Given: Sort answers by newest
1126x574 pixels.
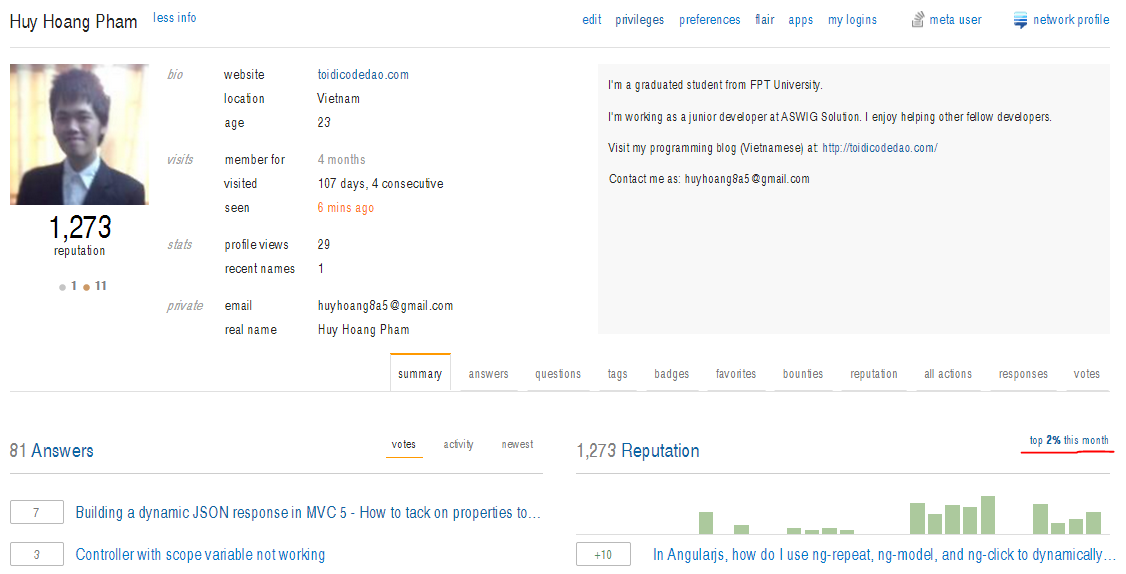Looking at the screenshot, I should point(517,445).
